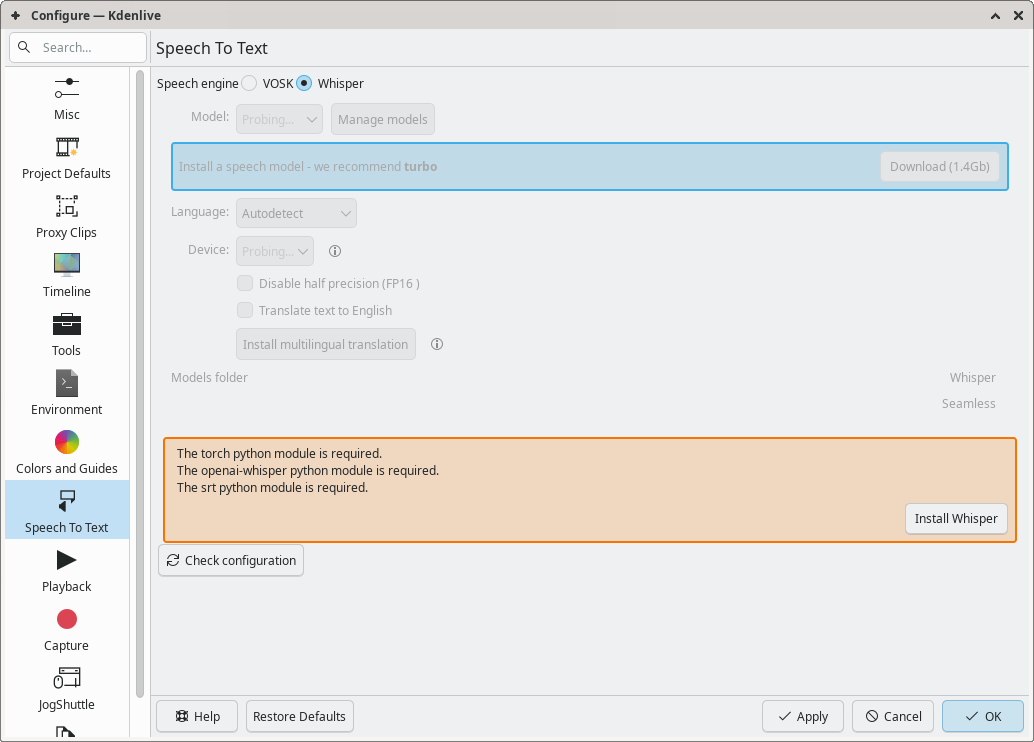Open the Language Autodetect dropdown
1034x742 pixels.
pyautogui.click(x=296, y=213)
